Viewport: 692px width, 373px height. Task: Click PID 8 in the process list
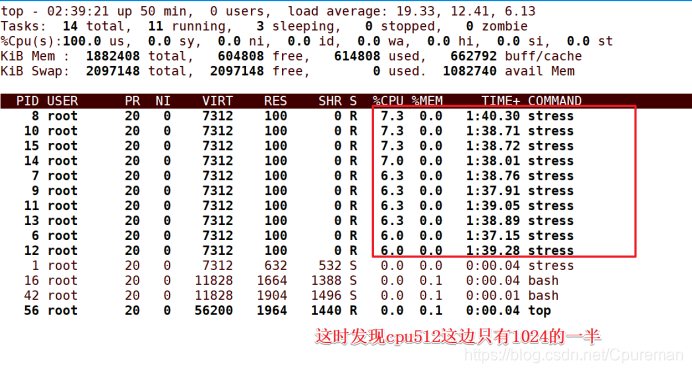click(35, 116)
